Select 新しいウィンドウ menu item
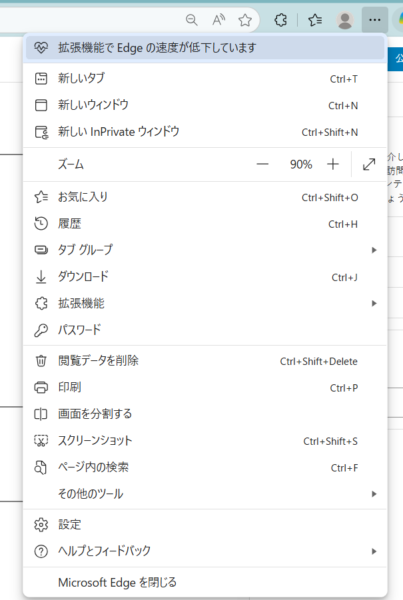Viewport: 403px width, 600px height. [205, 105]
